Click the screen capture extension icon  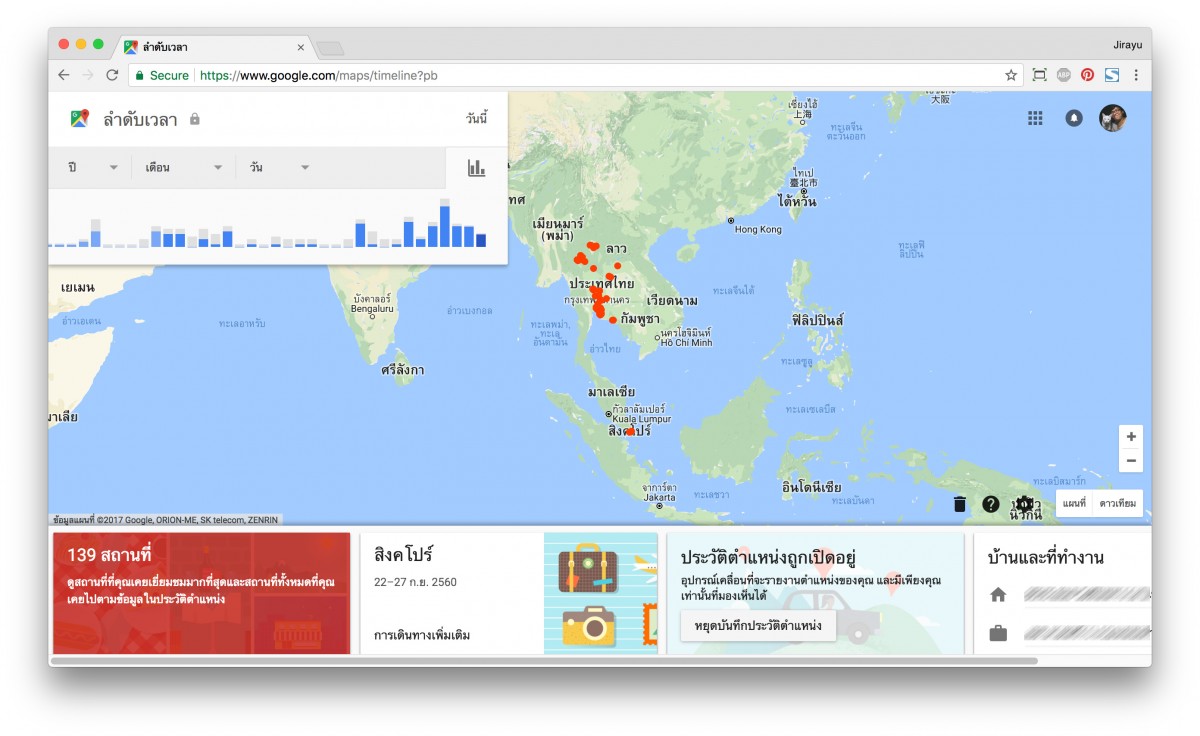[x=1039, y=75]
